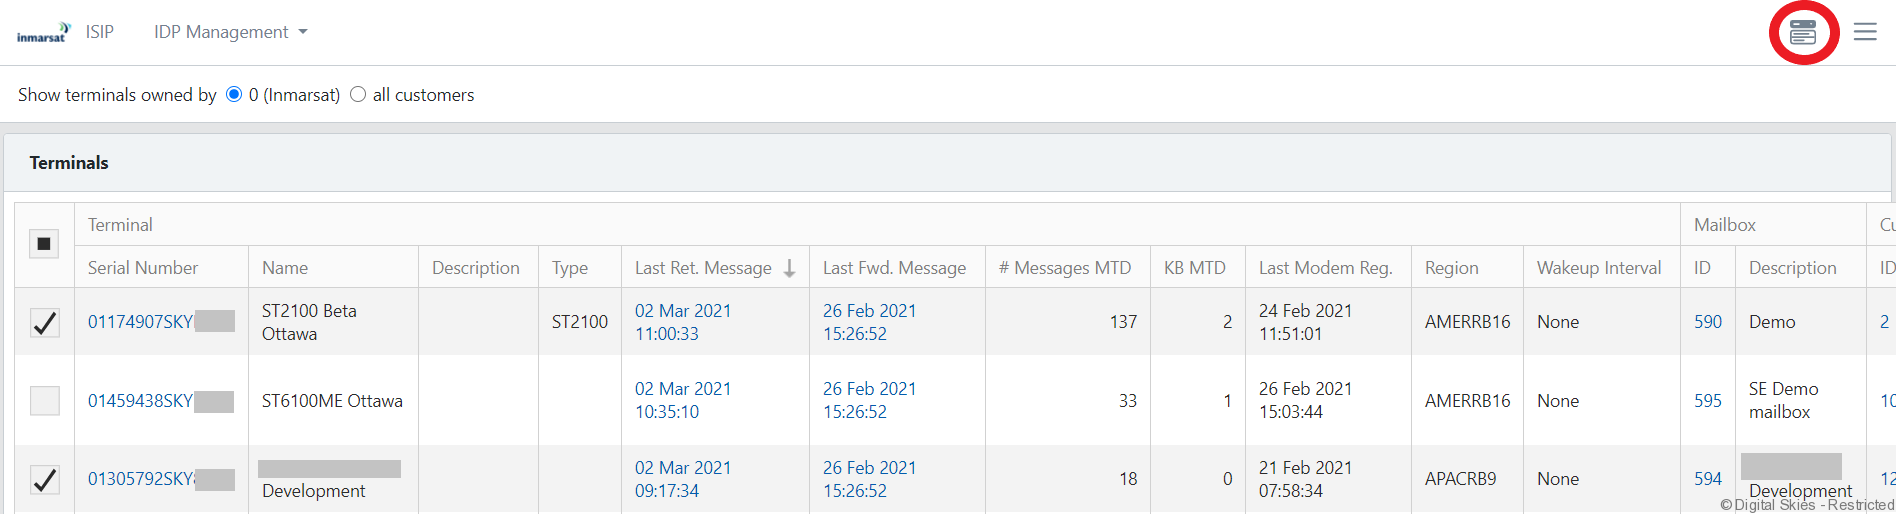Click the mailbox server icon circled in red
This screenshot has height=514, width=1896.
pyautogui.click(x=1803, y=32)
